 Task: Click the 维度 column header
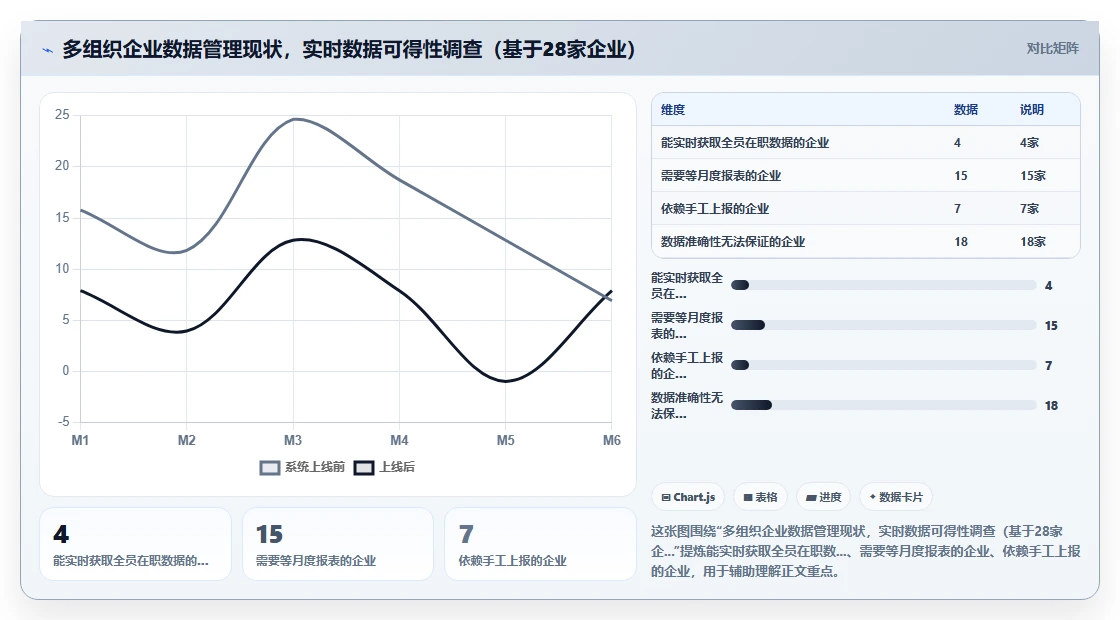tap(673, 110)
